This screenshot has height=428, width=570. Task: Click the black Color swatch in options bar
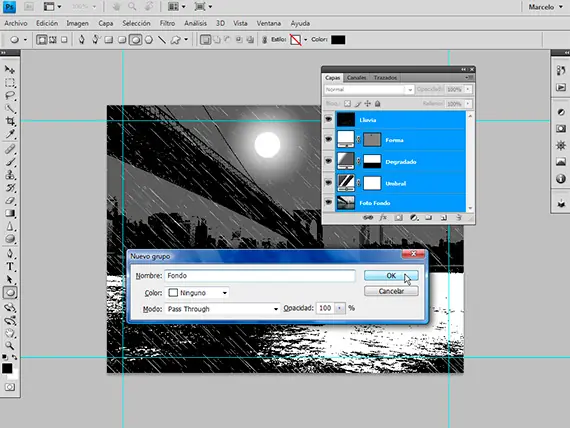tap(338, 40)
